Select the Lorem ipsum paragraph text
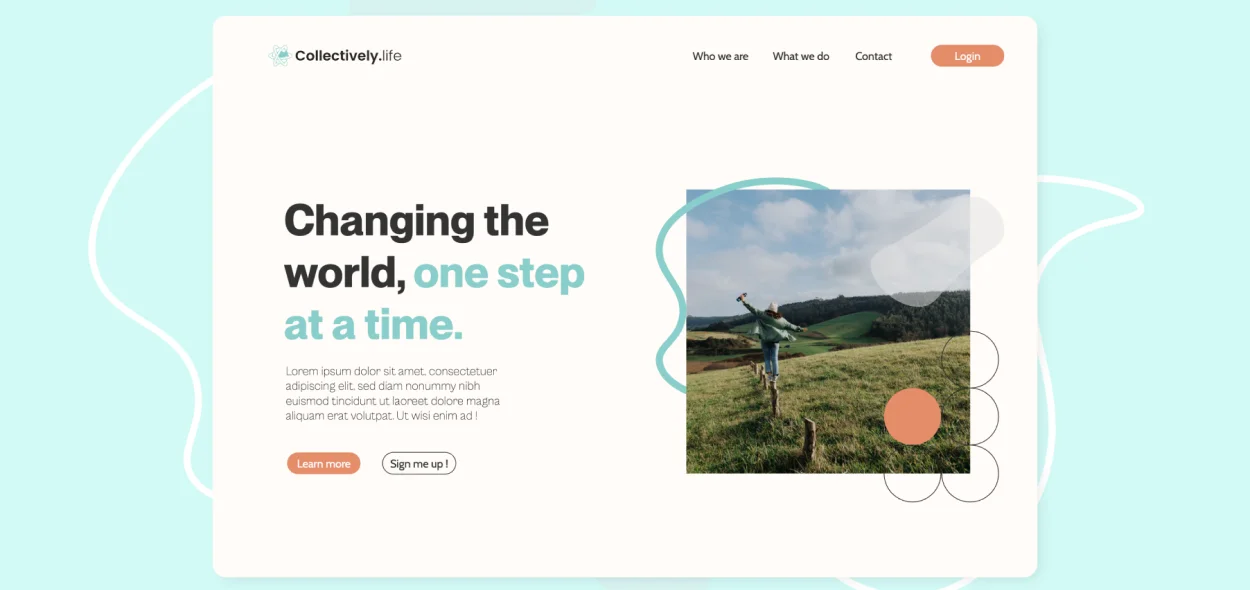The height and width of the screenshot is (590, 1250). [392, 393]
